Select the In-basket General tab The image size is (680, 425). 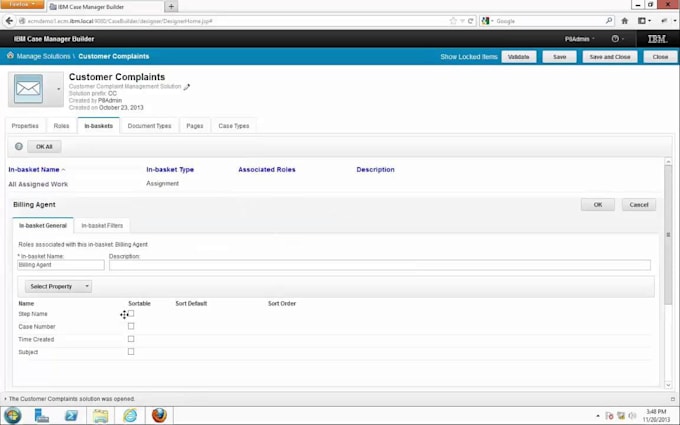[43, 226]
